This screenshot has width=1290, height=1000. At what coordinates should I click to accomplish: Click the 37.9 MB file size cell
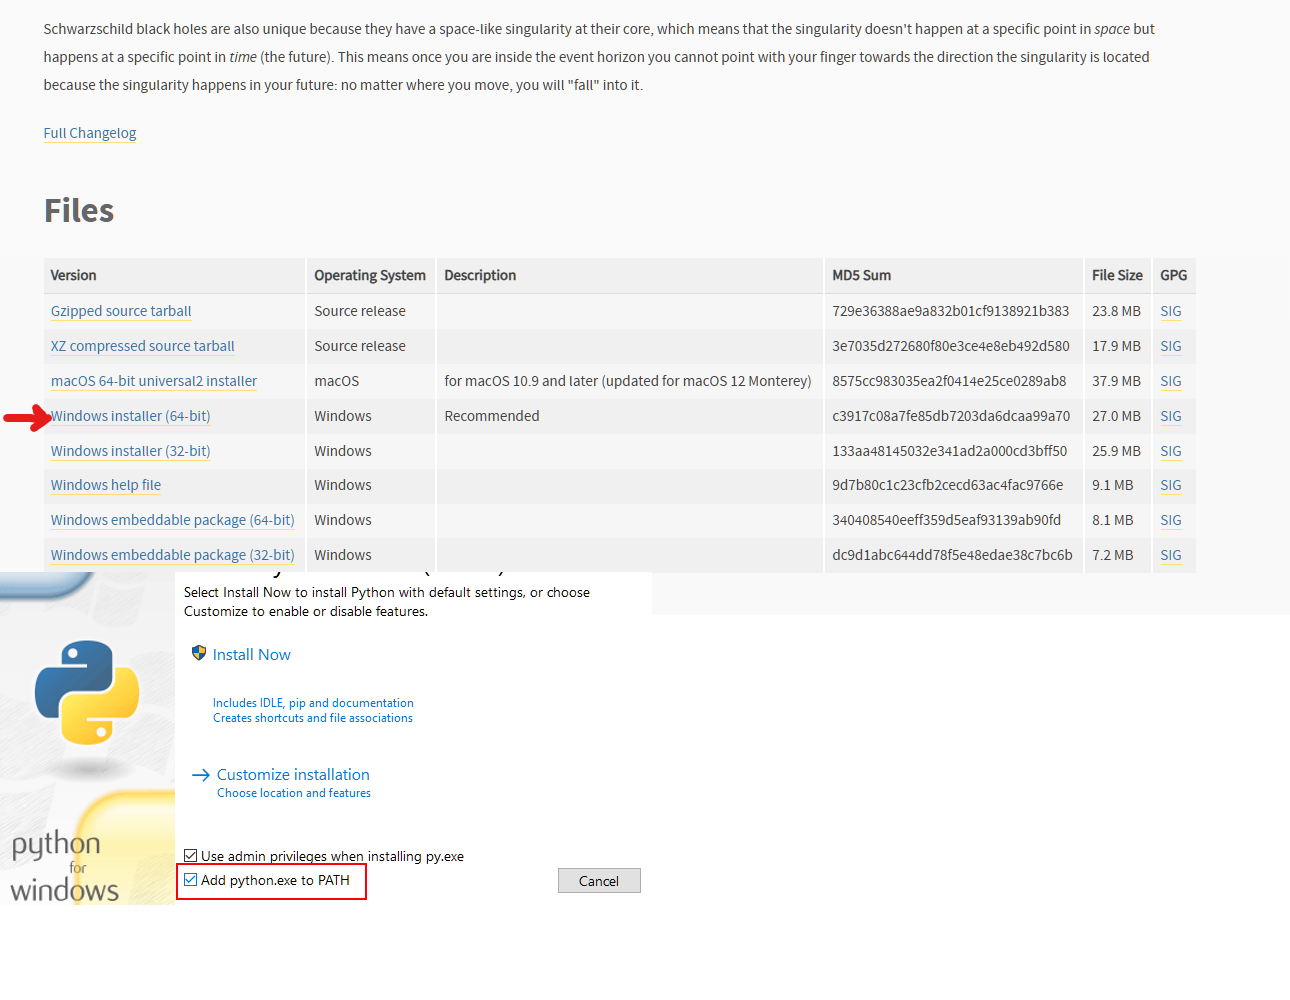[1116, 381]
